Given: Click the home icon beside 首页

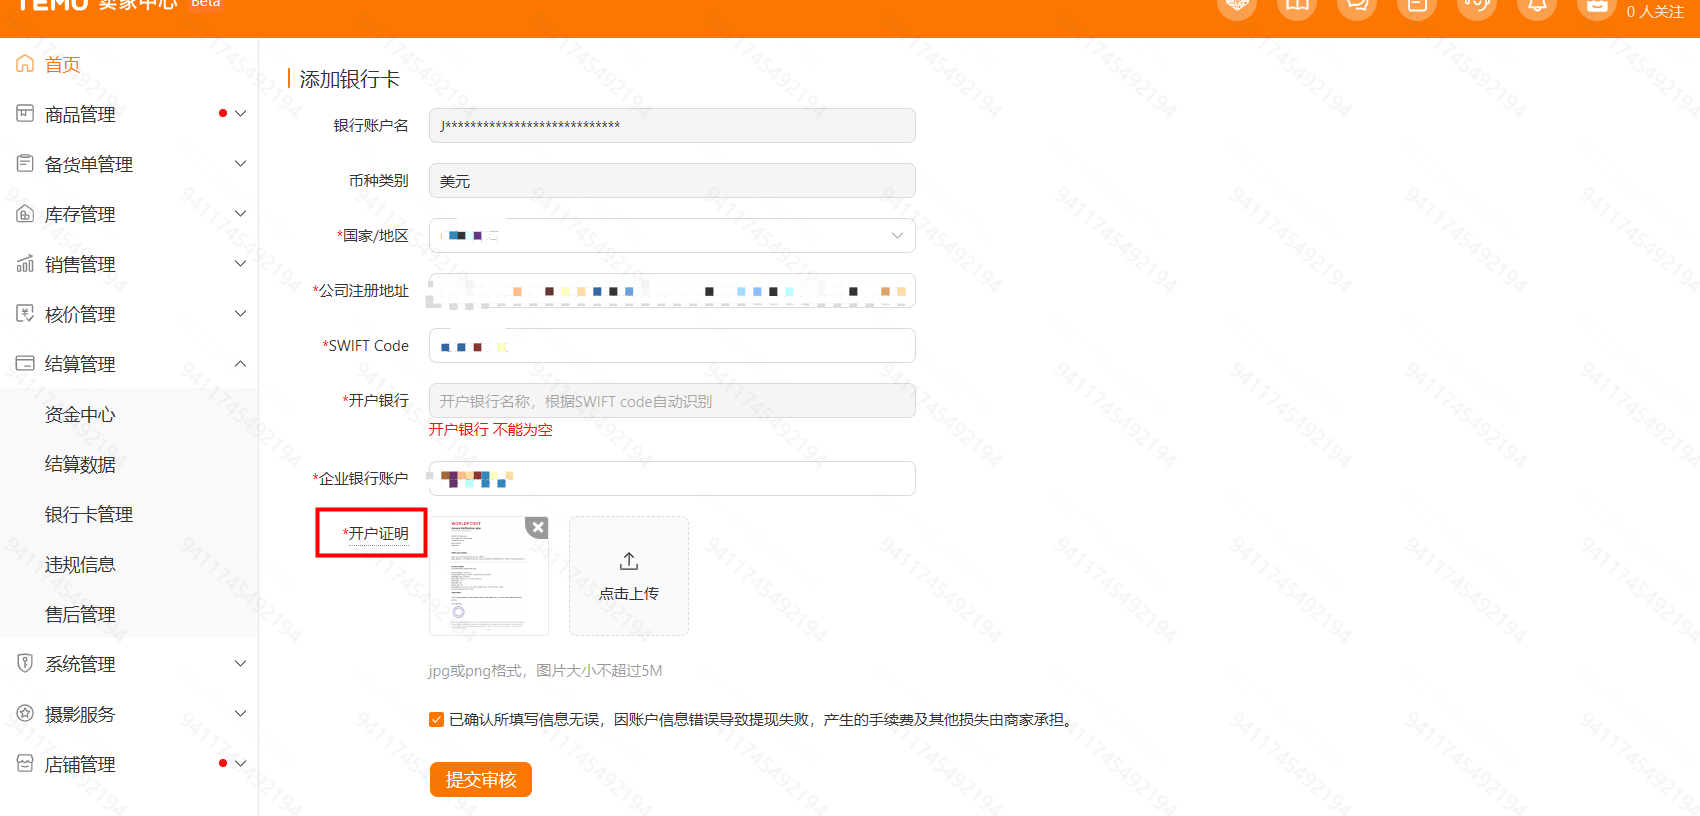Looking at the screenshot, I should coord(25,64).
